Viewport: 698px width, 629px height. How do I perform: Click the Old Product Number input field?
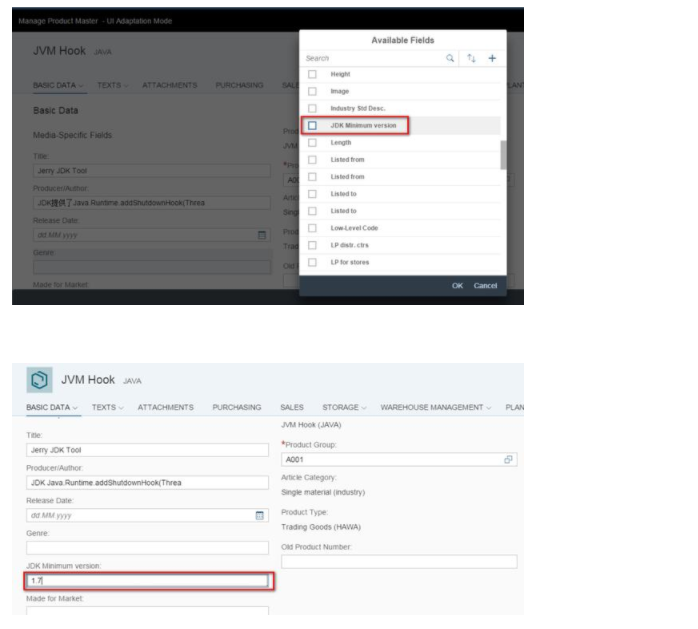pyautogui.click(x=399, y=561)
